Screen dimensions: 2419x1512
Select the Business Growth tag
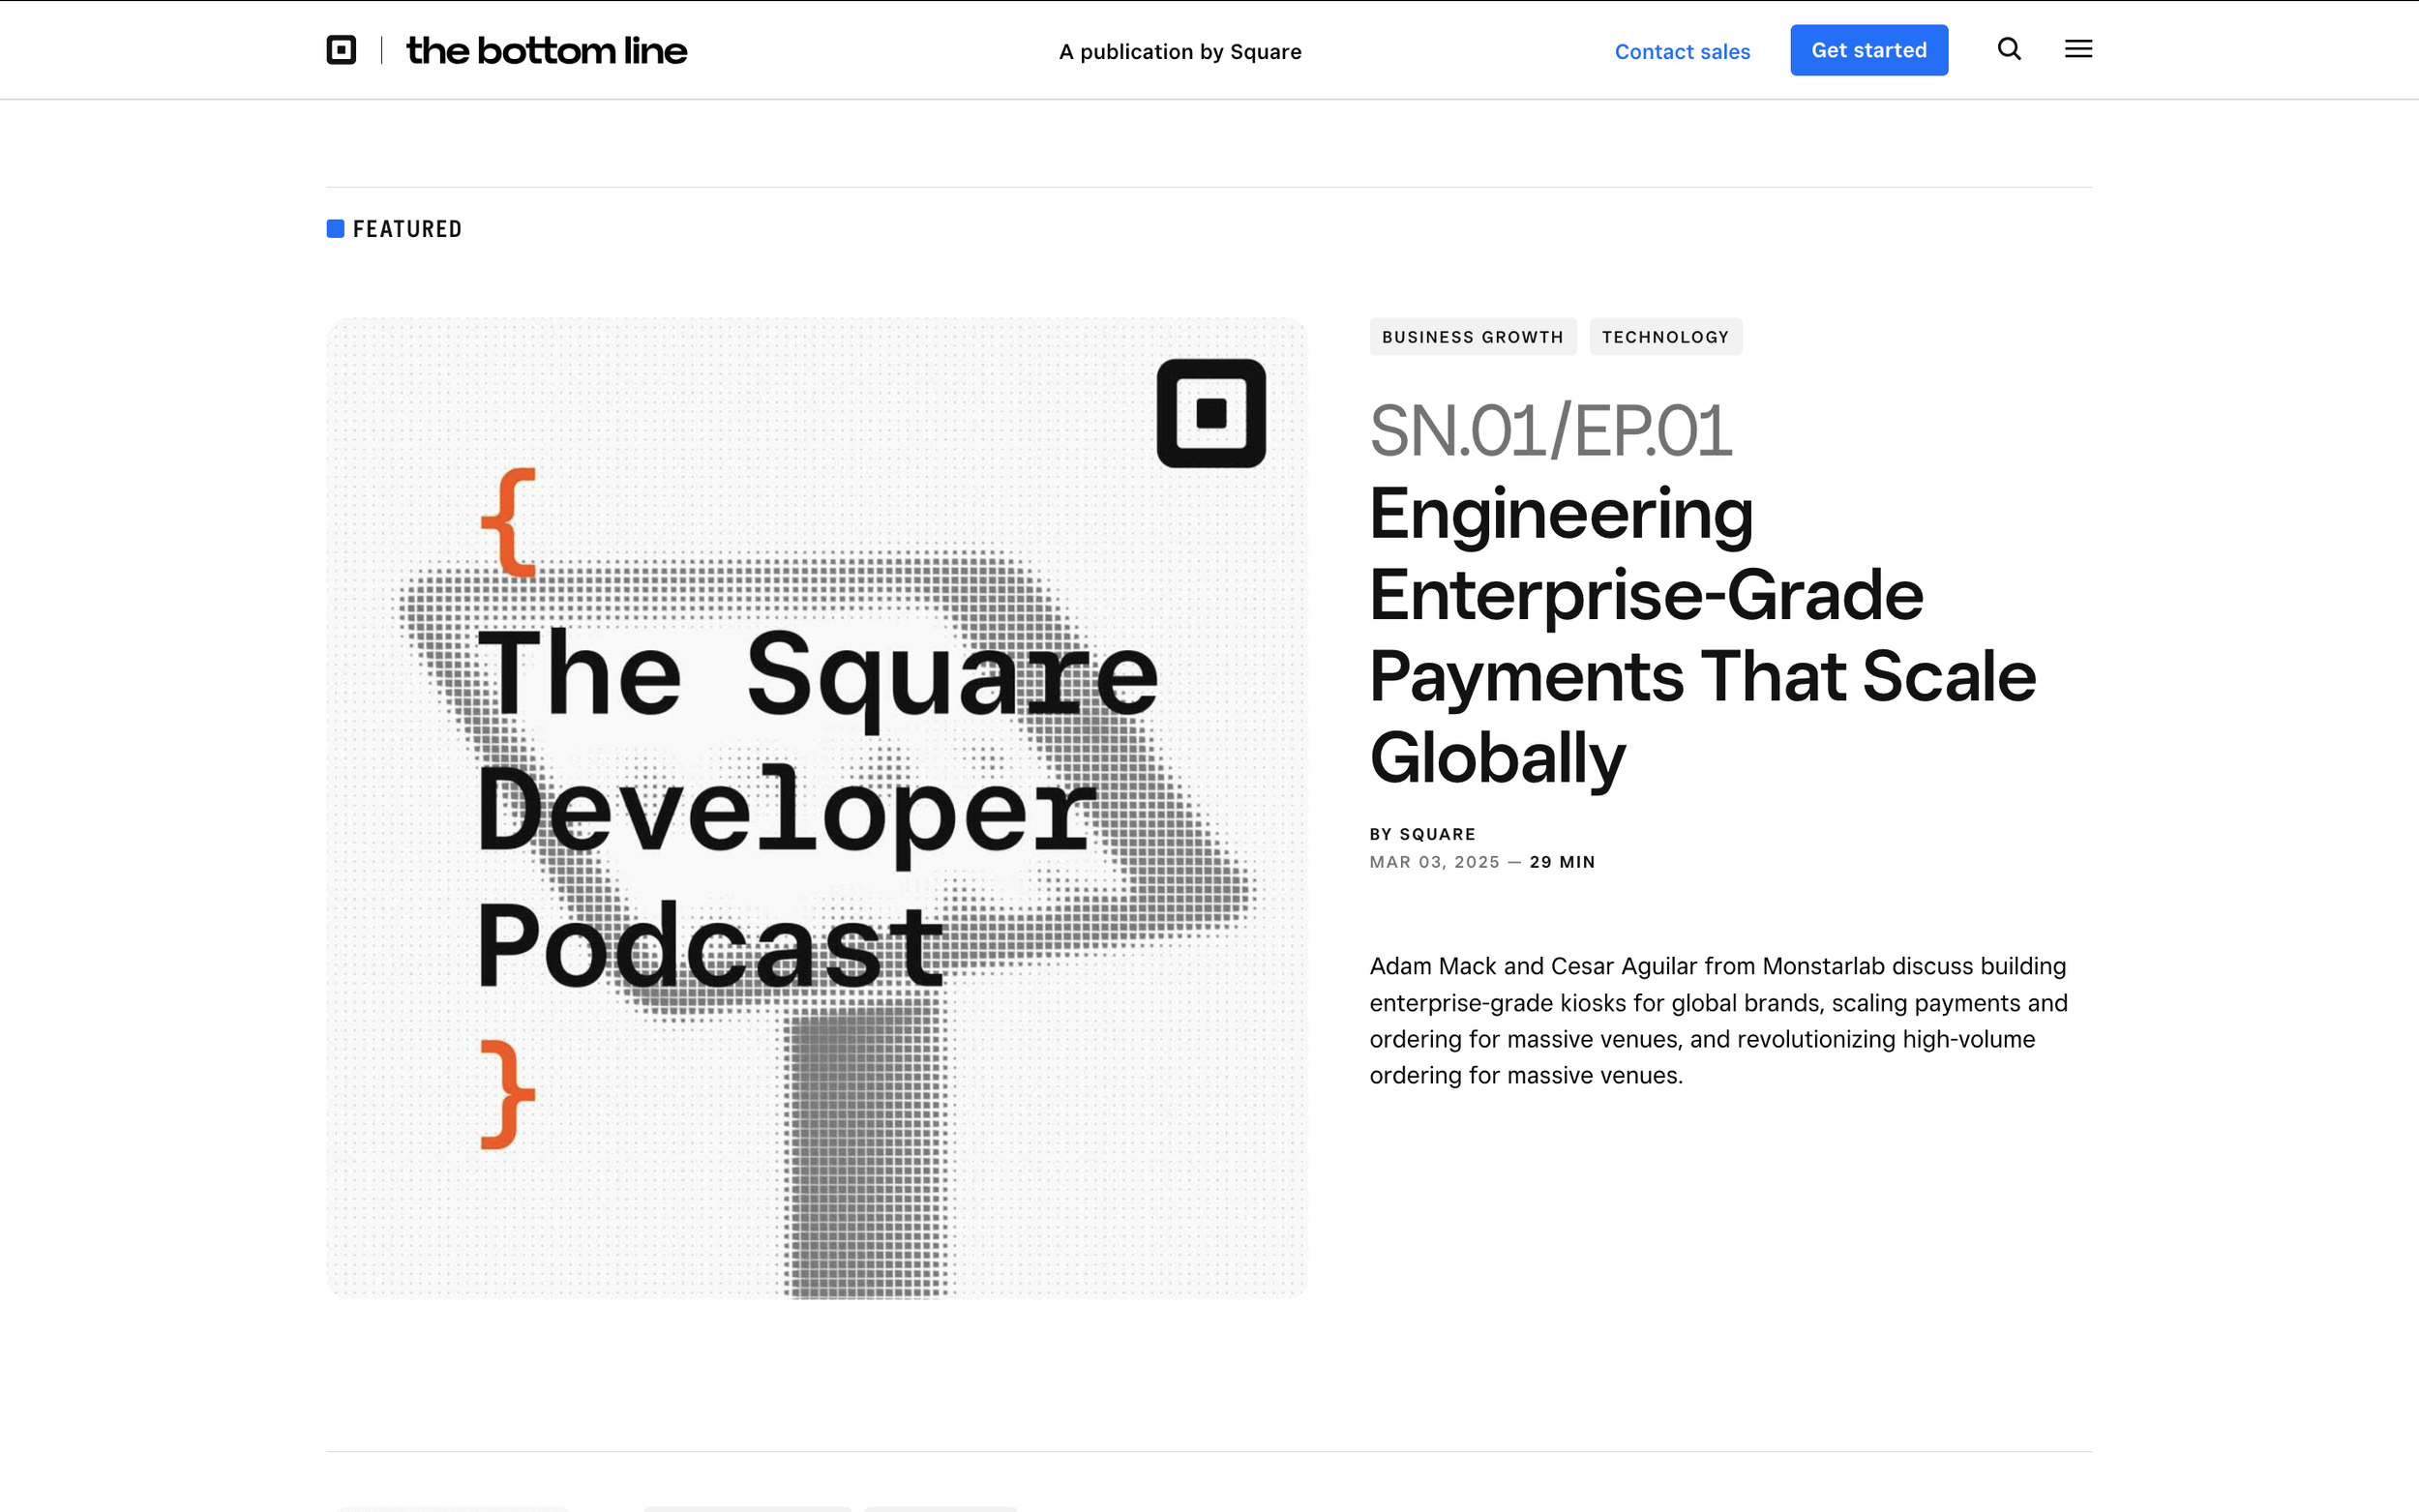coord(1472,337)
